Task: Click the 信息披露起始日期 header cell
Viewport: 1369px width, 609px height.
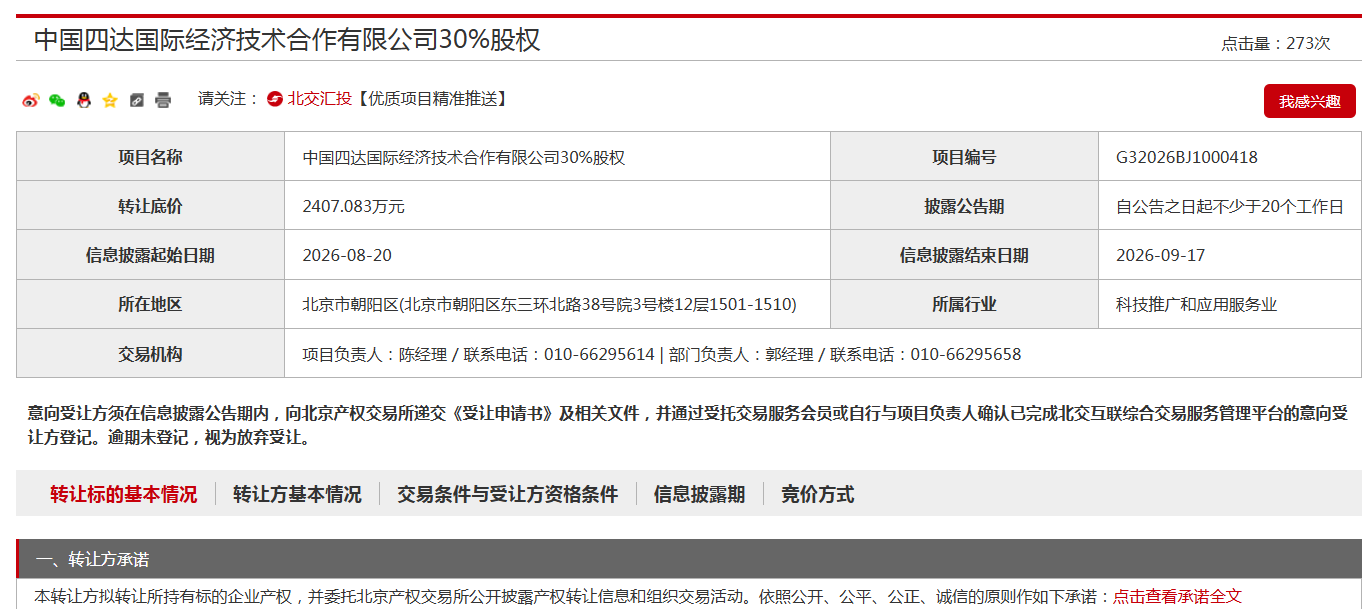Action: pyautogui.click(x=150, y=255)
